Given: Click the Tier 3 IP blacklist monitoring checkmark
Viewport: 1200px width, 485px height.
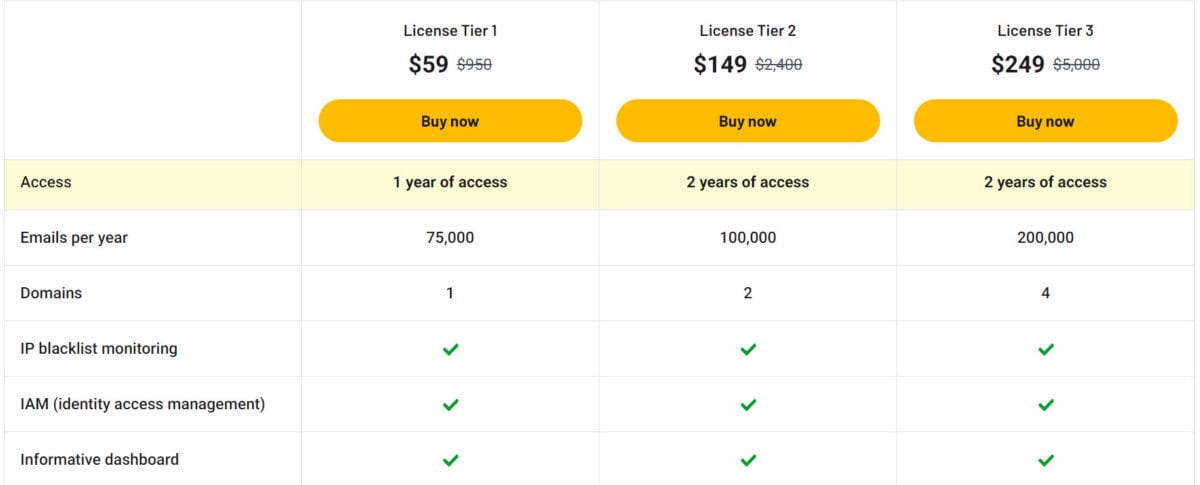Looking at the screenshot, I should (x=1046, y=349).
